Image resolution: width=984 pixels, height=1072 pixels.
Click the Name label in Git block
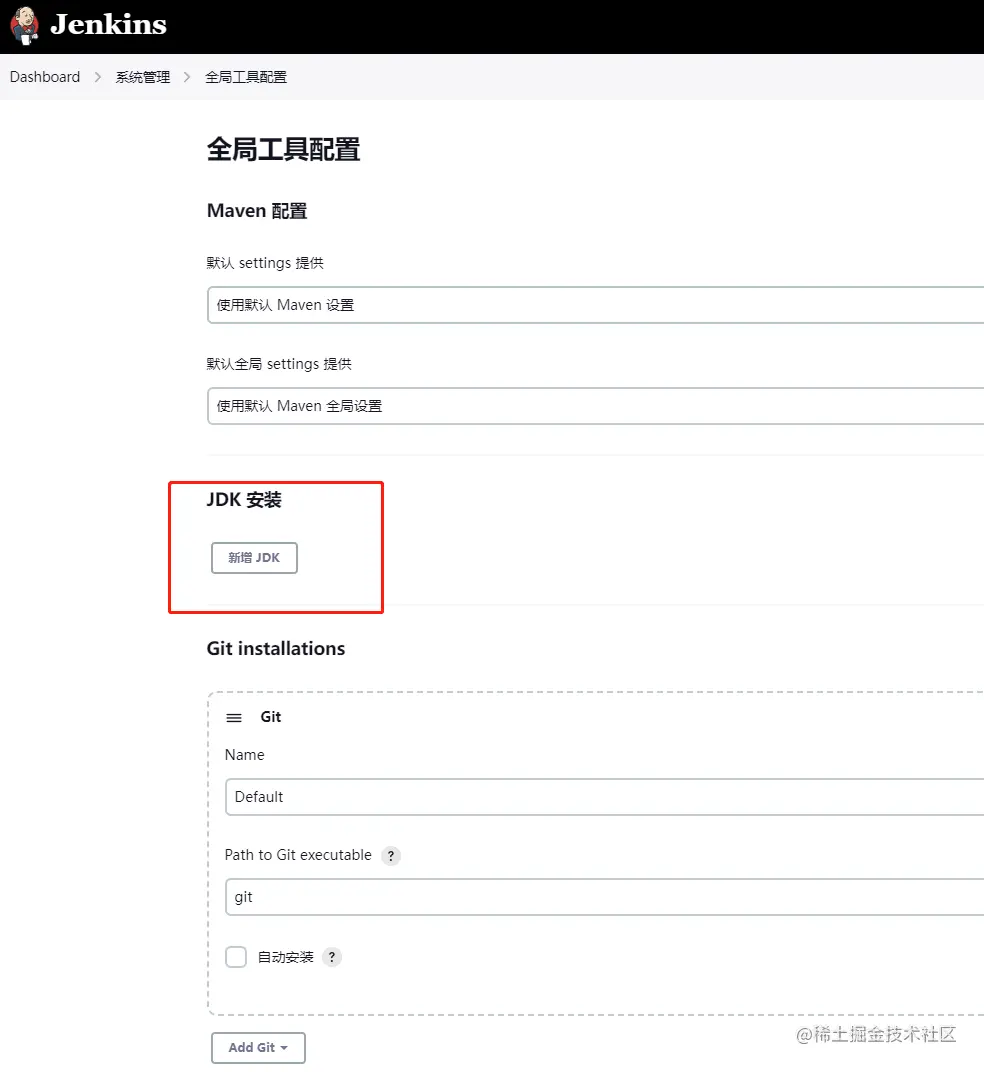point(244,755)
